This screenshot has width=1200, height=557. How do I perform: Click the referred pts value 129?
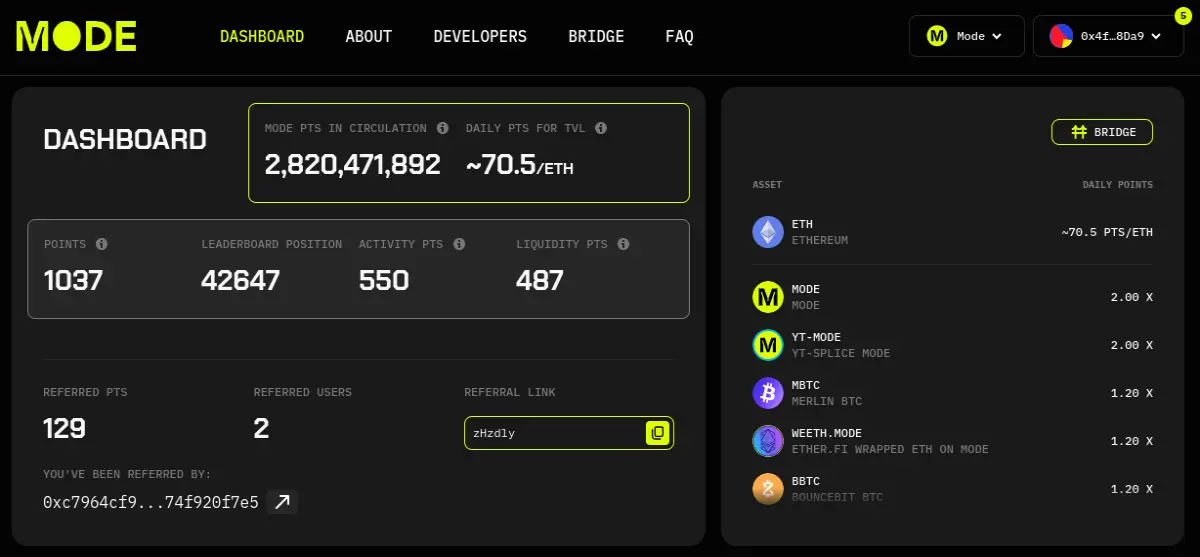coord(64,428)
